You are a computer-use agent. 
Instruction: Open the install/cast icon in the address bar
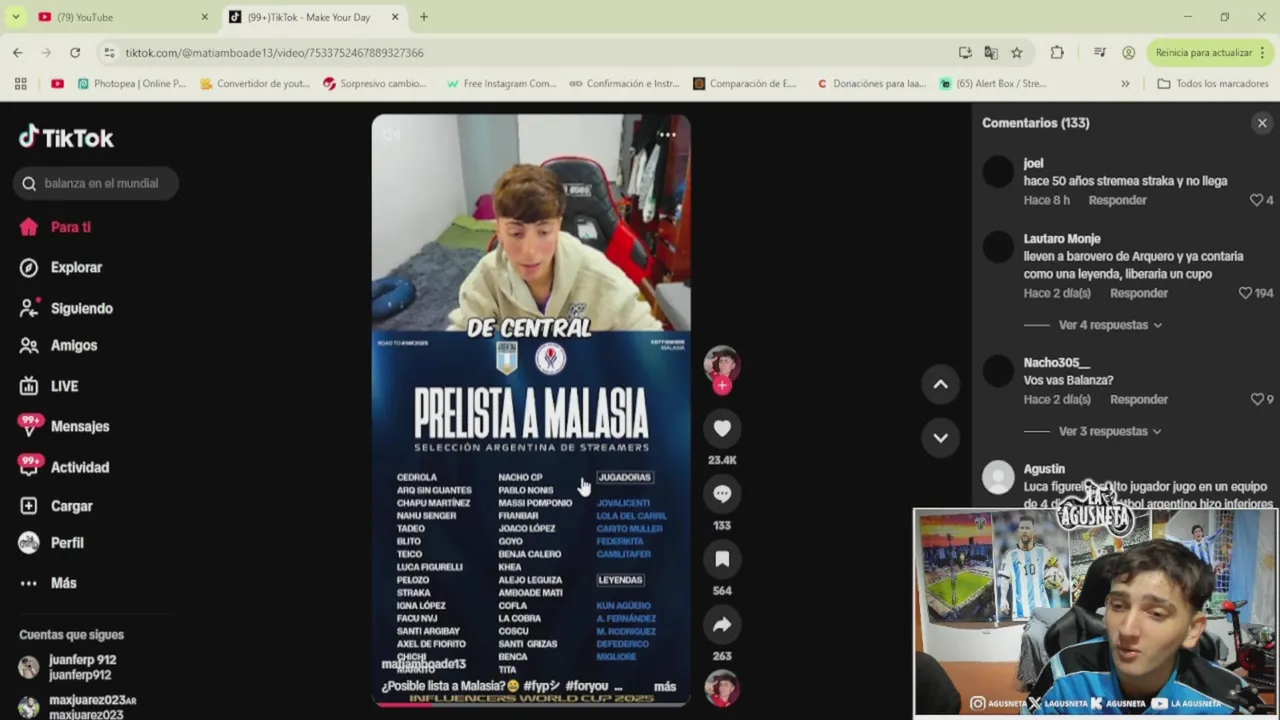pyautogui.click(x=965, y=52)
